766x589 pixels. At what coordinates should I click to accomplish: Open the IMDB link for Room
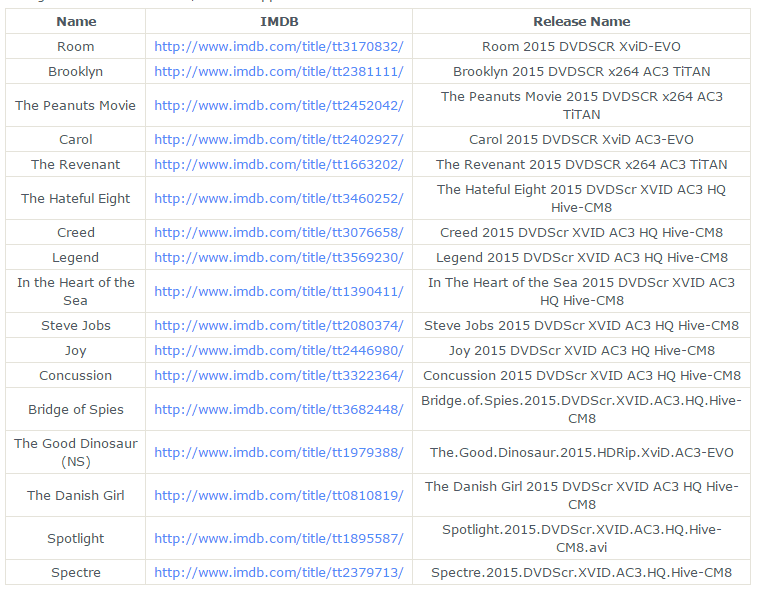coord(279,46)
